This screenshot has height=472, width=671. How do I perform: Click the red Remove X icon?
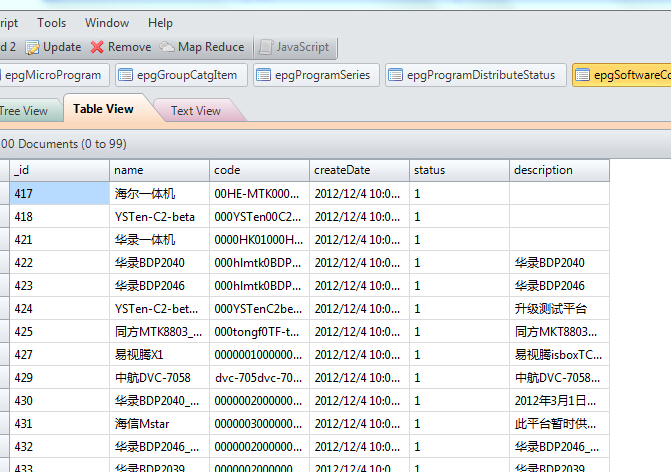click(97, 47)
